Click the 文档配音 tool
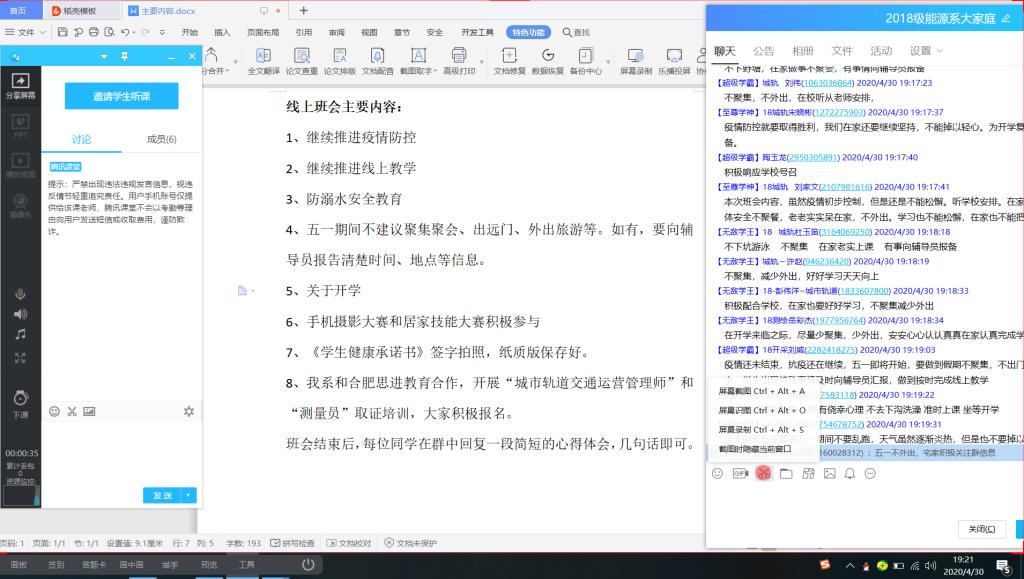This screenshot has height=579, width=1024. [x=377, y=61]
